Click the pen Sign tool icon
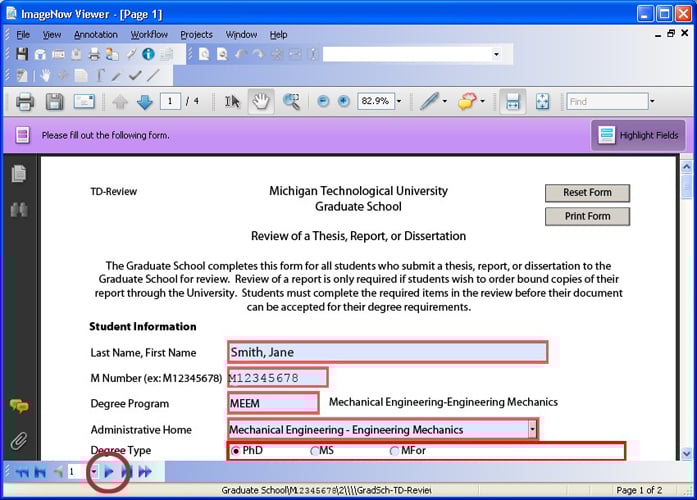This screenshot has height=500, width=697. point(429,101)
